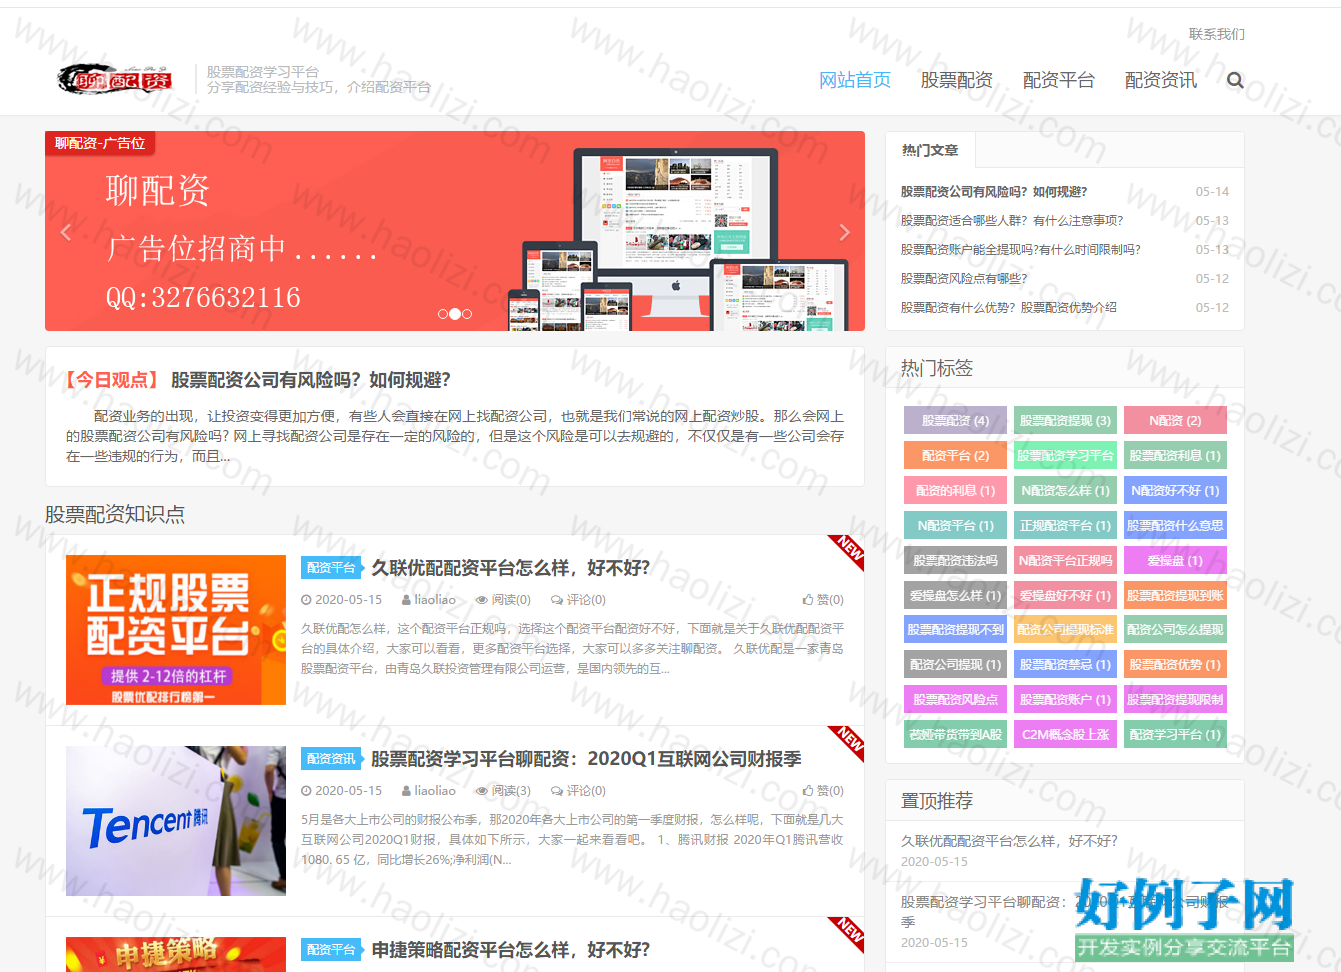Open author liaoliao on 2020Q1财报季 article
The height and width of the screenshot is (972, 1341).
[x=429, y=791]
